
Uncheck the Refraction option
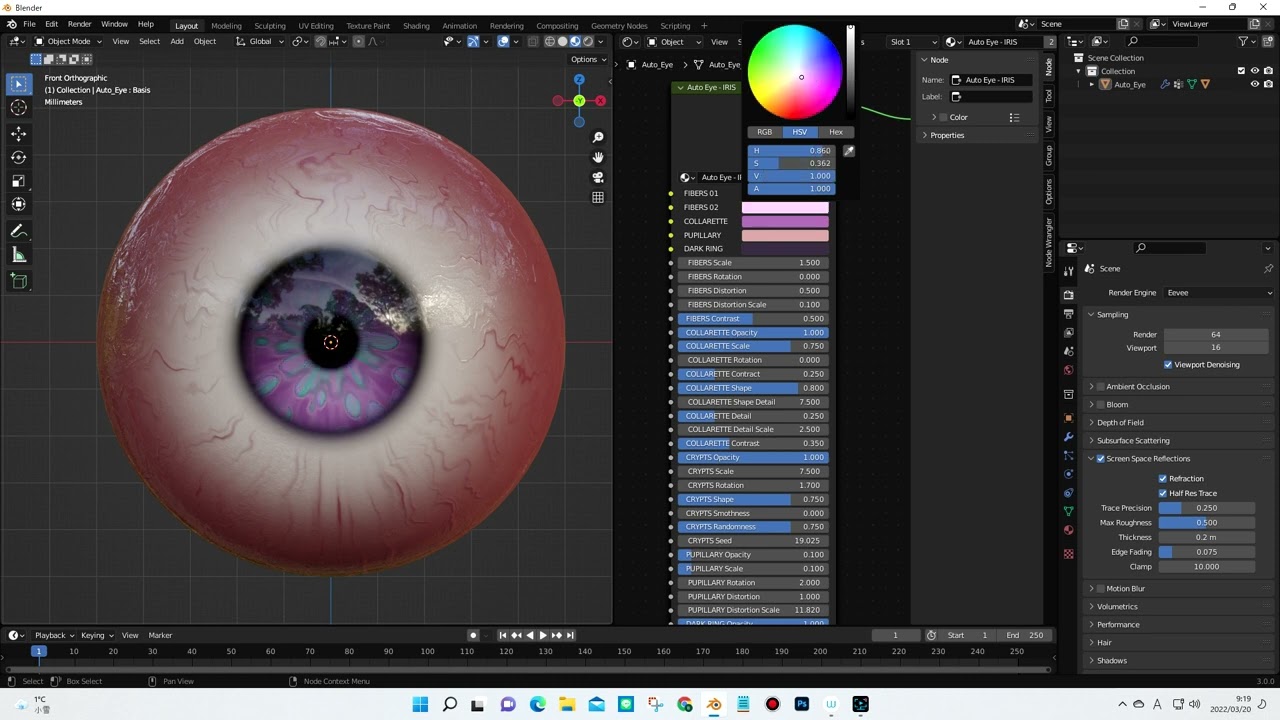pyautogui.click(x=1163, y=479)
